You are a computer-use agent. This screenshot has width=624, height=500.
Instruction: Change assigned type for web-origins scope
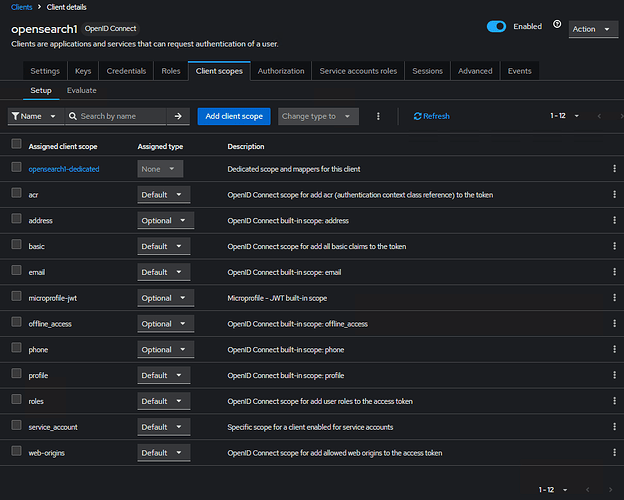(164, 453)
